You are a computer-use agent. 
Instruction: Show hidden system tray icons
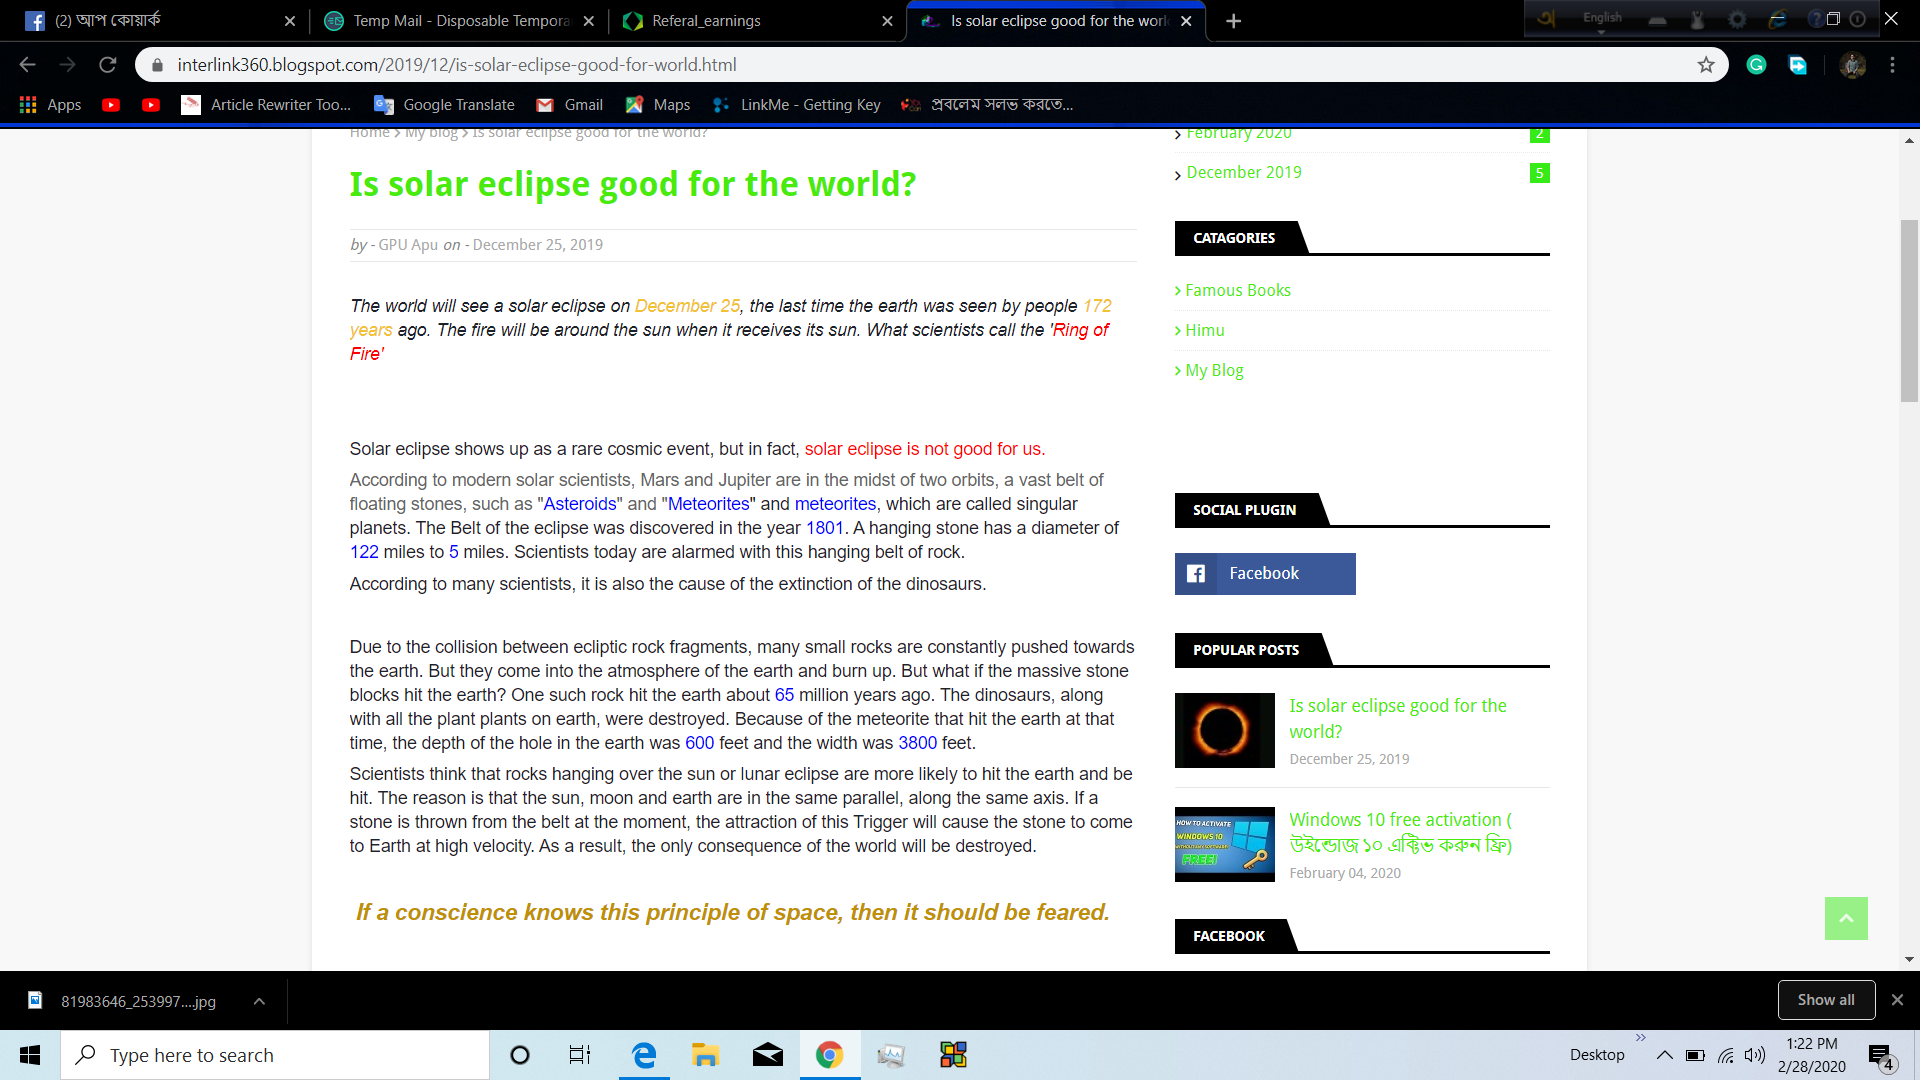click(1664, 1055)
